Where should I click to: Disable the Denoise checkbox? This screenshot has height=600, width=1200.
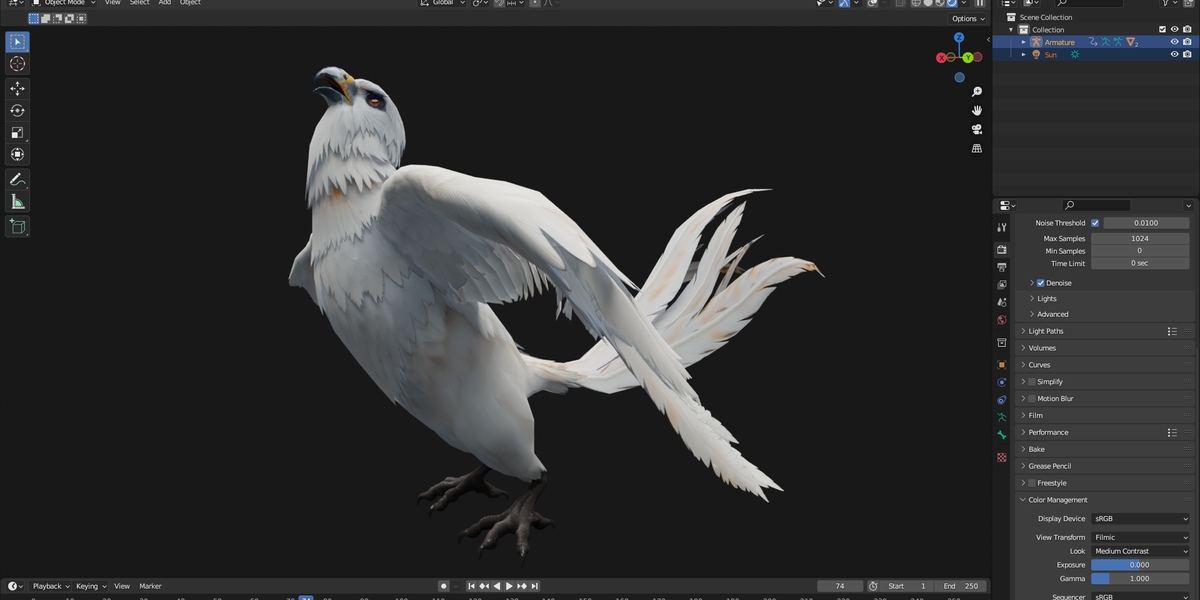pyautogui.click(x=1041, y=283)
